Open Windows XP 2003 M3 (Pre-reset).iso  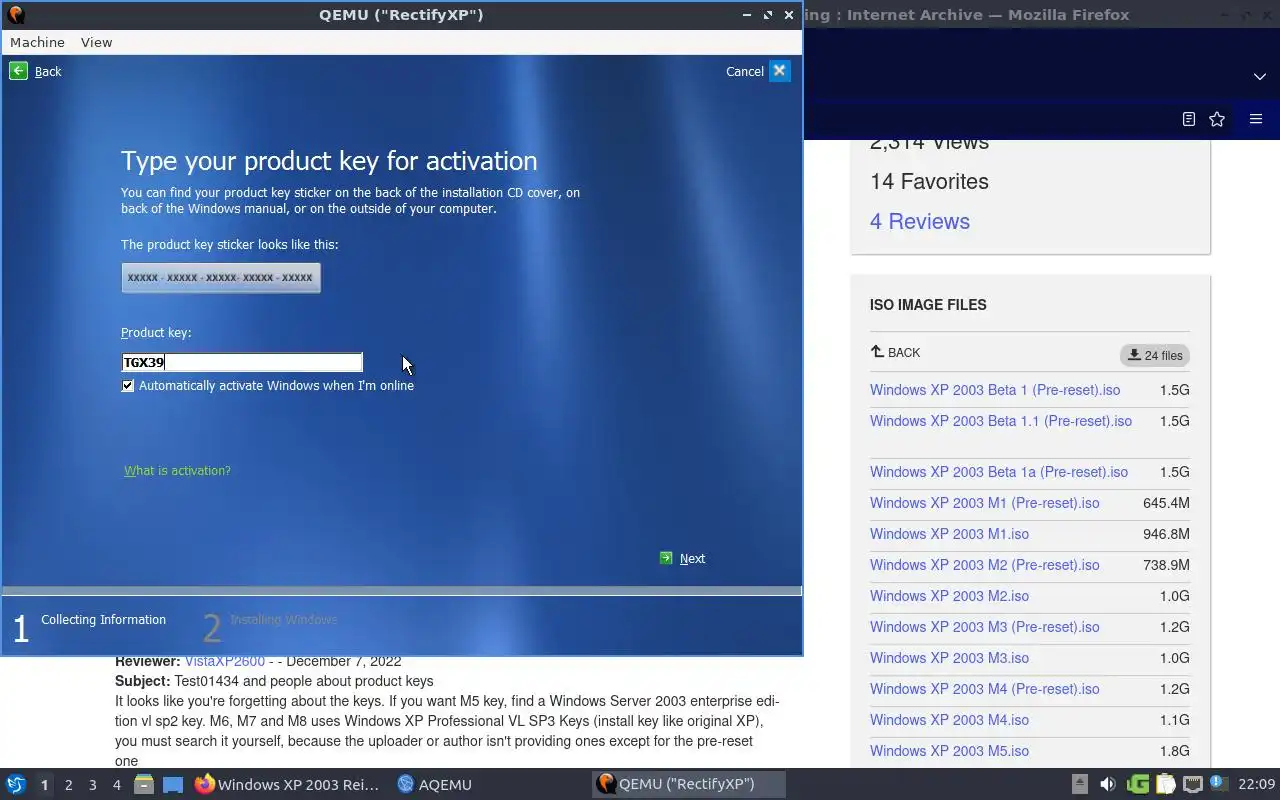[x=985, y=627]
